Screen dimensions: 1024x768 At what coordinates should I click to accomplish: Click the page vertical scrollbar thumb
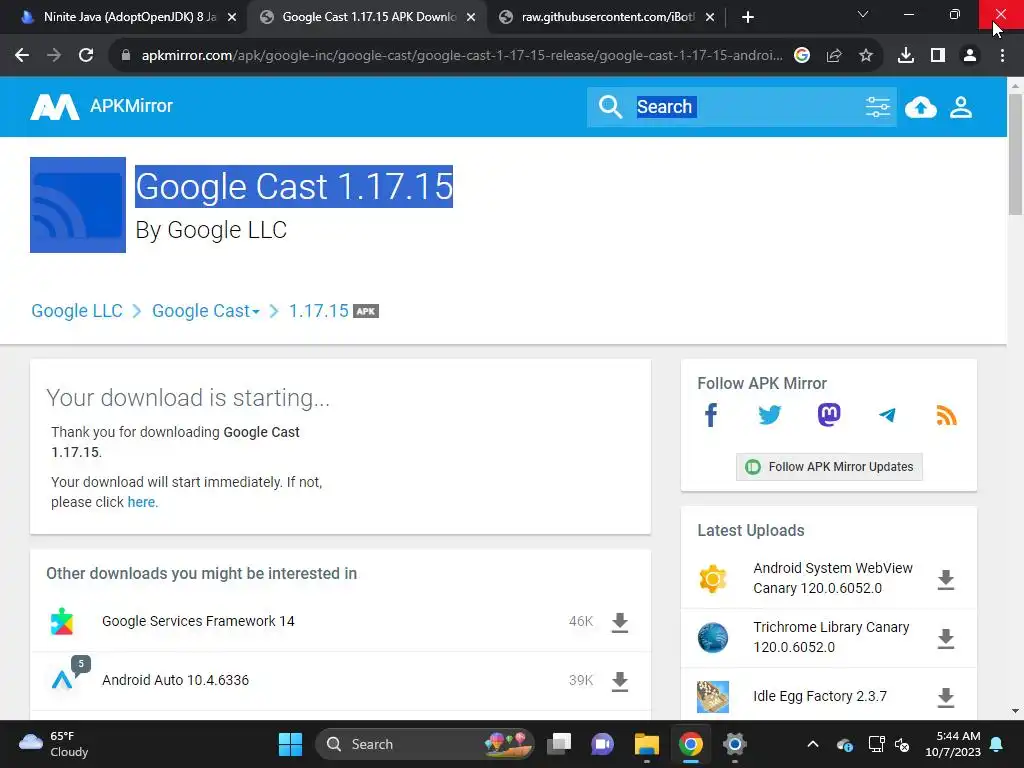coord(1015,153)
